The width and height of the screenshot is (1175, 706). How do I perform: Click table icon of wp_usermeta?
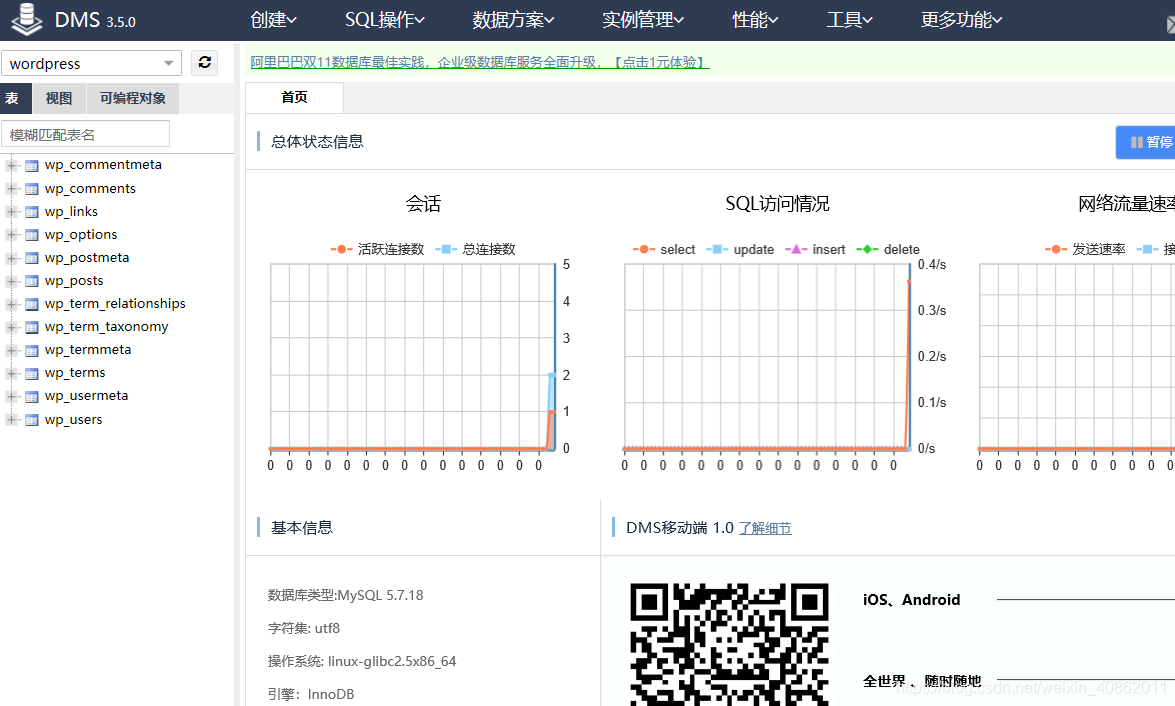coord(31,396)
